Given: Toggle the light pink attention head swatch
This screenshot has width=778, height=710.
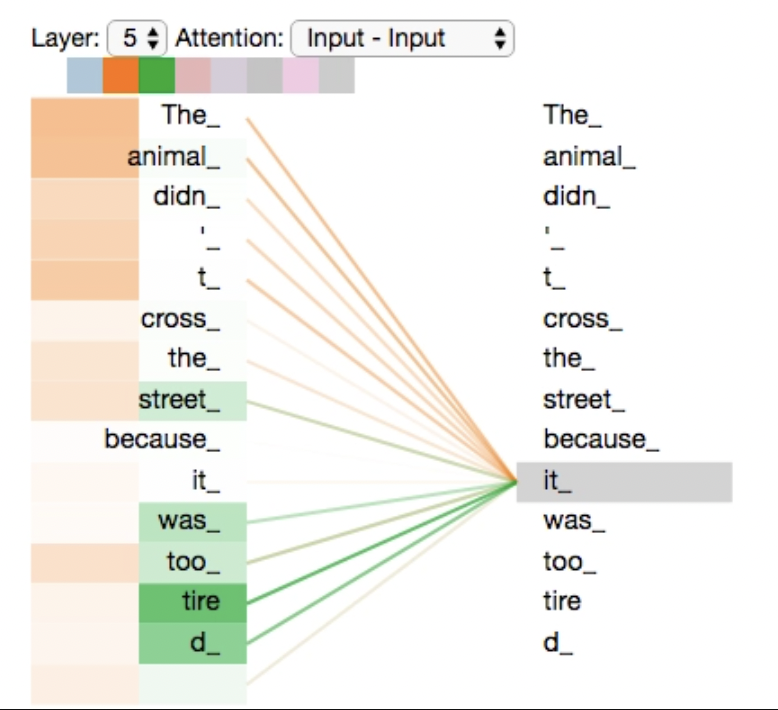Looking at the screenshot, I should (301, 75).
